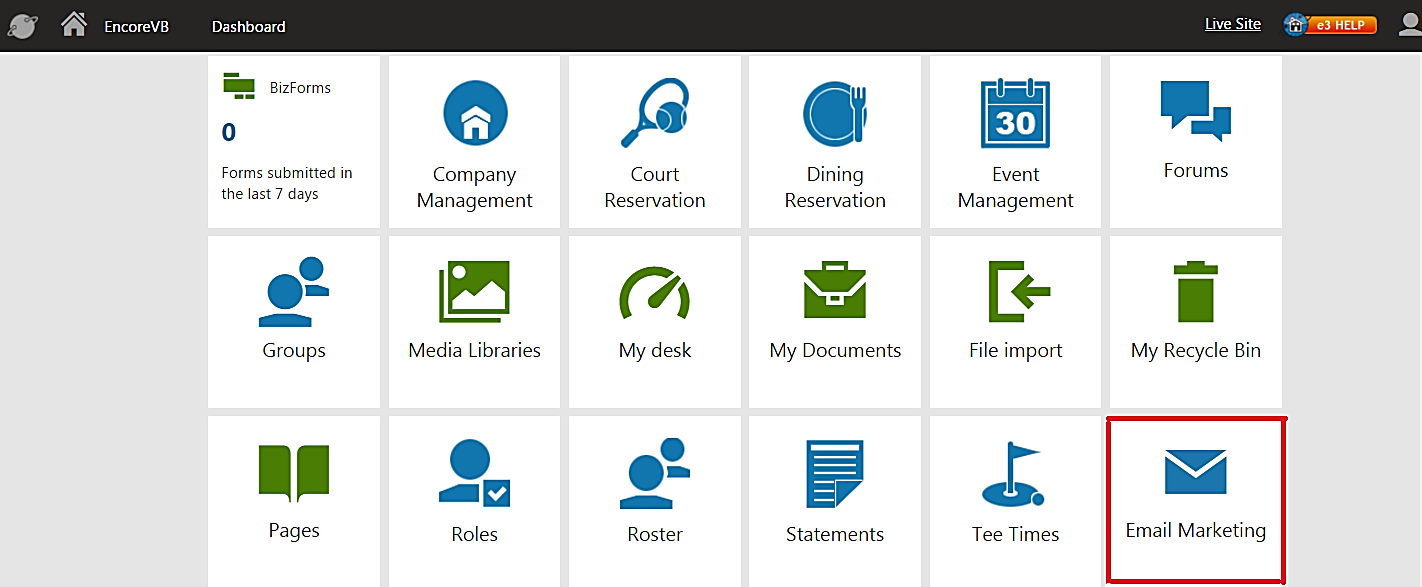Select the Dashboard tab in header
This screenshot has height=587, width=1422.
tap(248, 27)
